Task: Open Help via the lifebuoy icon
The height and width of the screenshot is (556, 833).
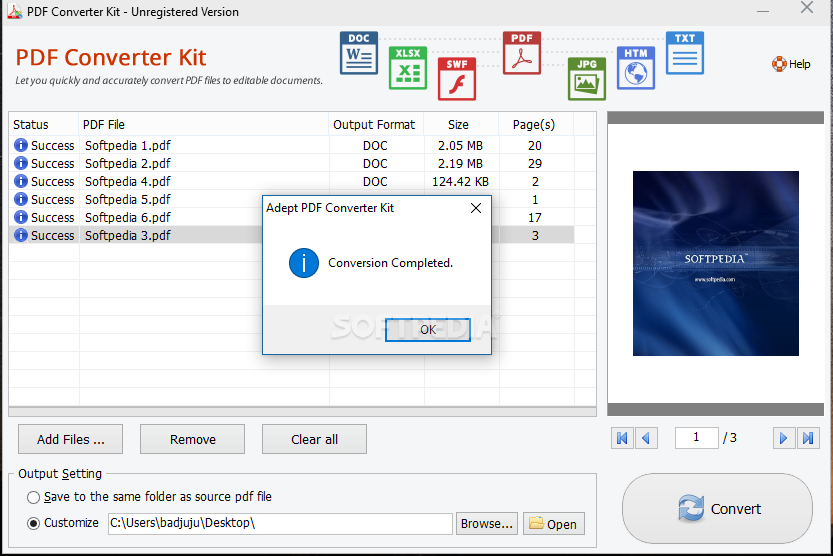Action: pos(779,64)
